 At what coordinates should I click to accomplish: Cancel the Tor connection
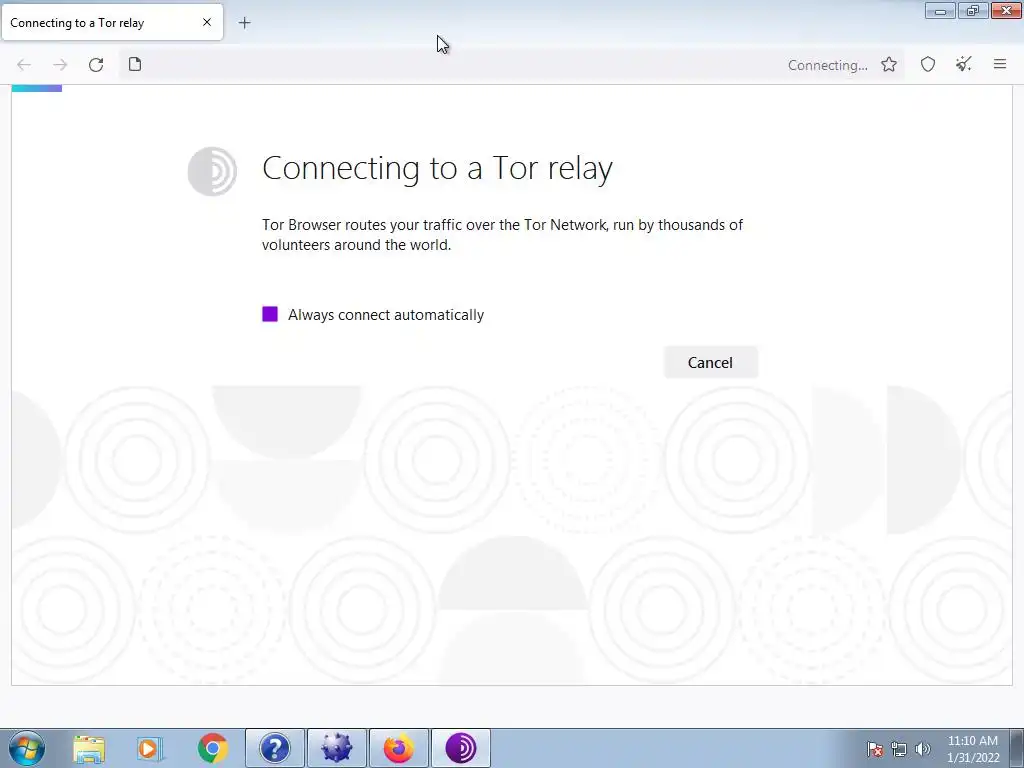tap(711, 362)
